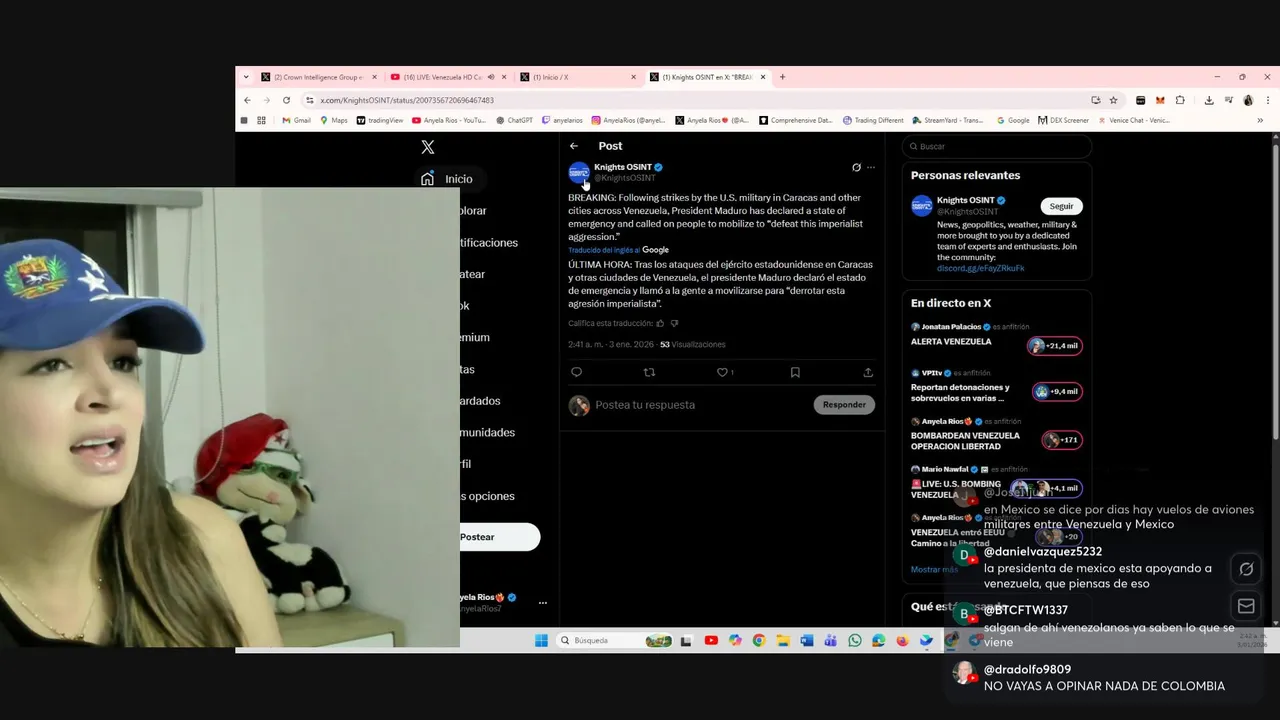Open ChatGPT bookmark

point(514,120)
